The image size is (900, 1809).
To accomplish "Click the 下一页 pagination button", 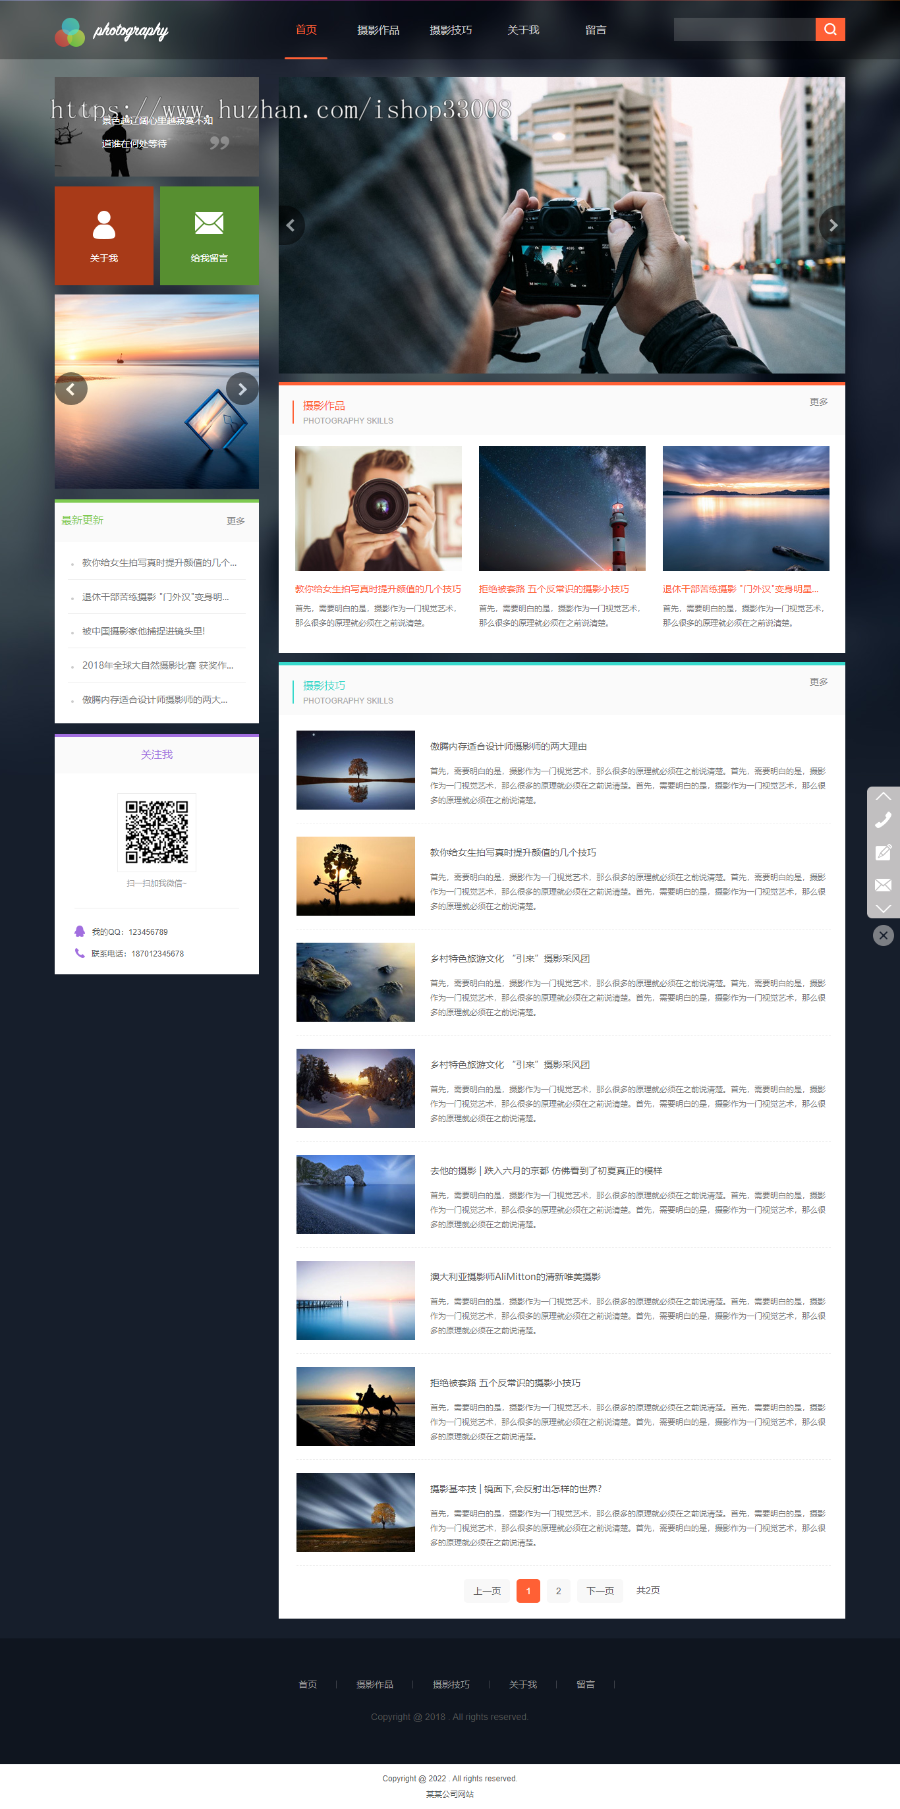I will coord(600,1590).
